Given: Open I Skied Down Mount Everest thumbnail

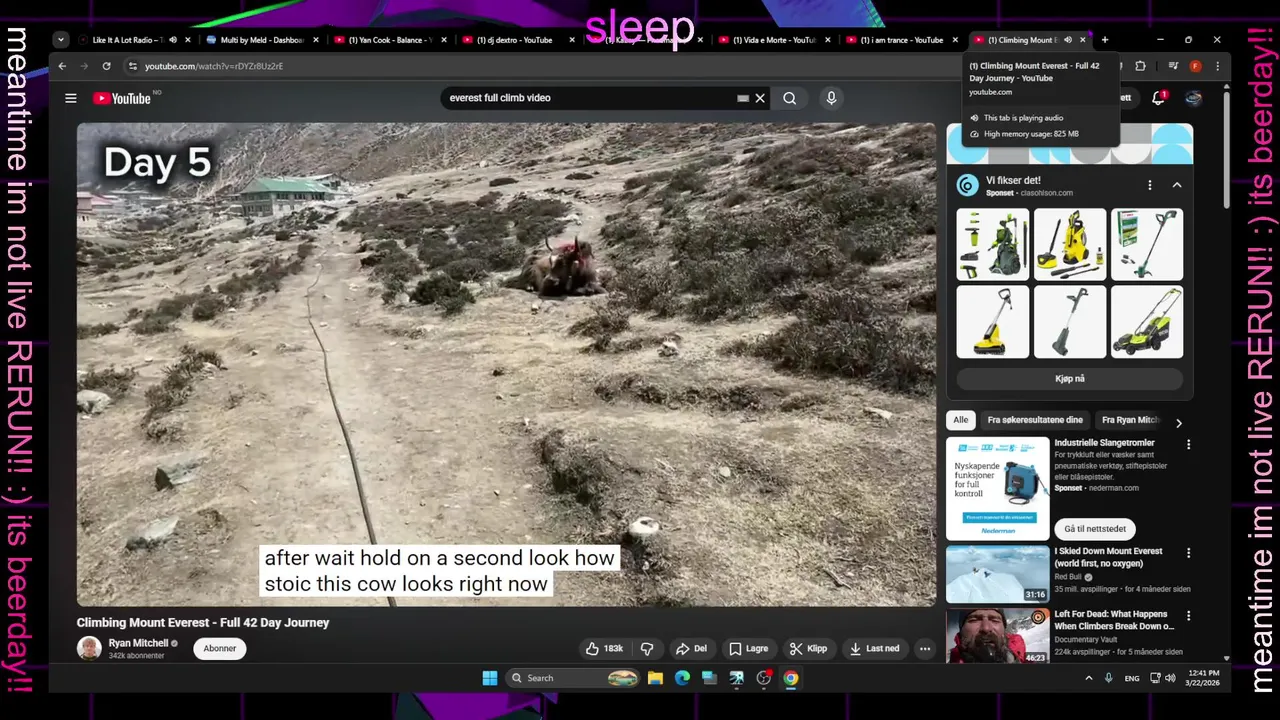Looking at the screenshot, I should pos(998,574).
